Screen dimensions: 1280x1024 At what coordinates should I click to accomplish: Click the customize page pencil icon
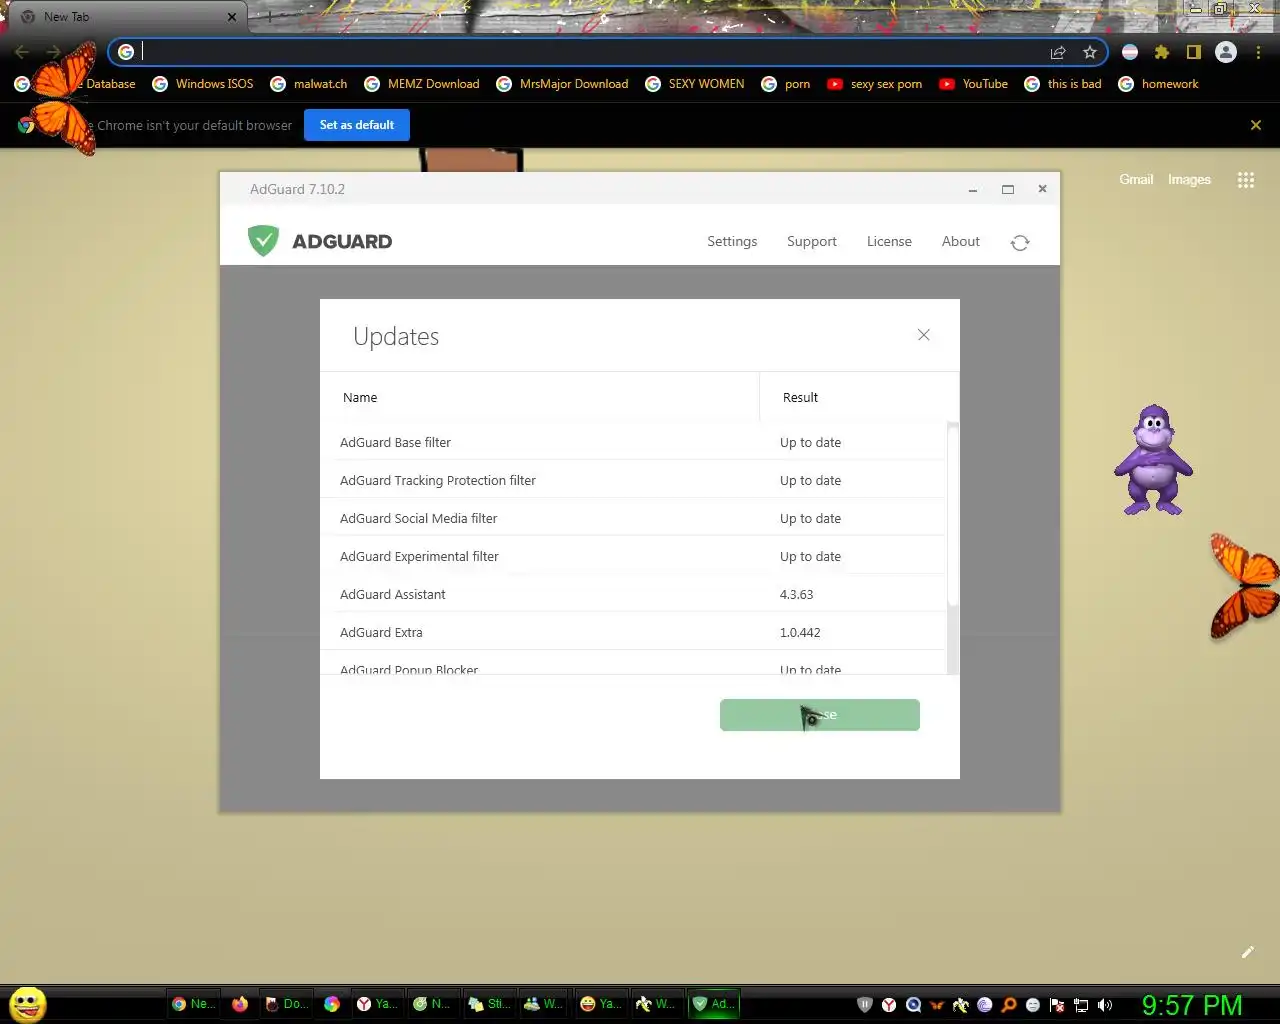[x=1248, y=952]
